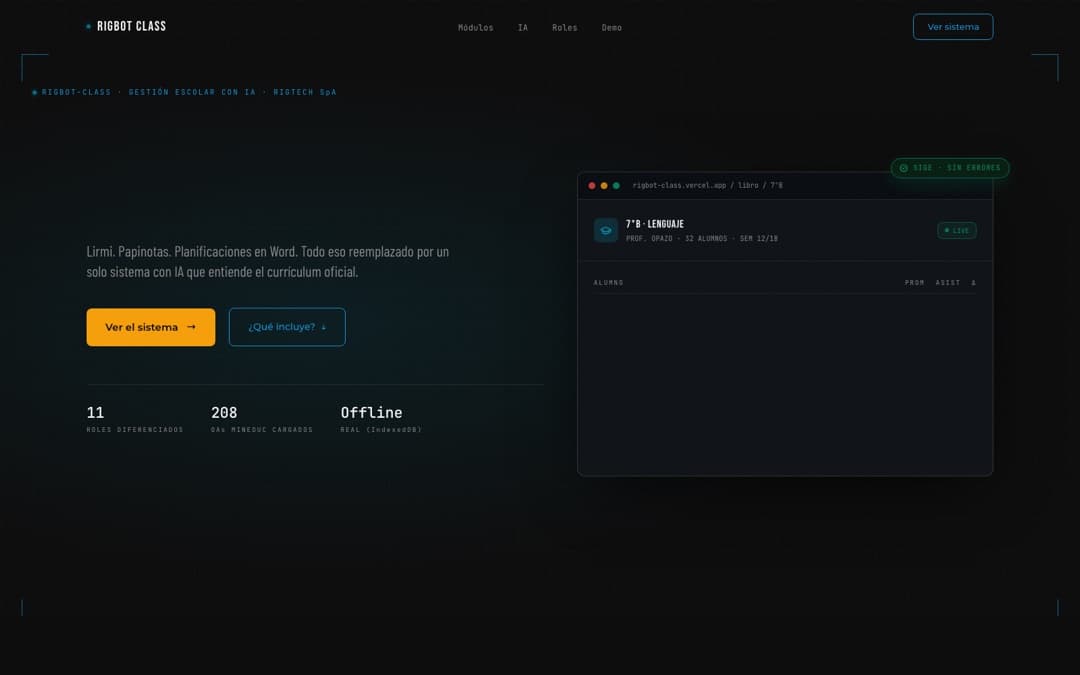
Task: Click the PROF. OPAZO · 32 ALUMNOS line
Action: [x=702, y=238]
